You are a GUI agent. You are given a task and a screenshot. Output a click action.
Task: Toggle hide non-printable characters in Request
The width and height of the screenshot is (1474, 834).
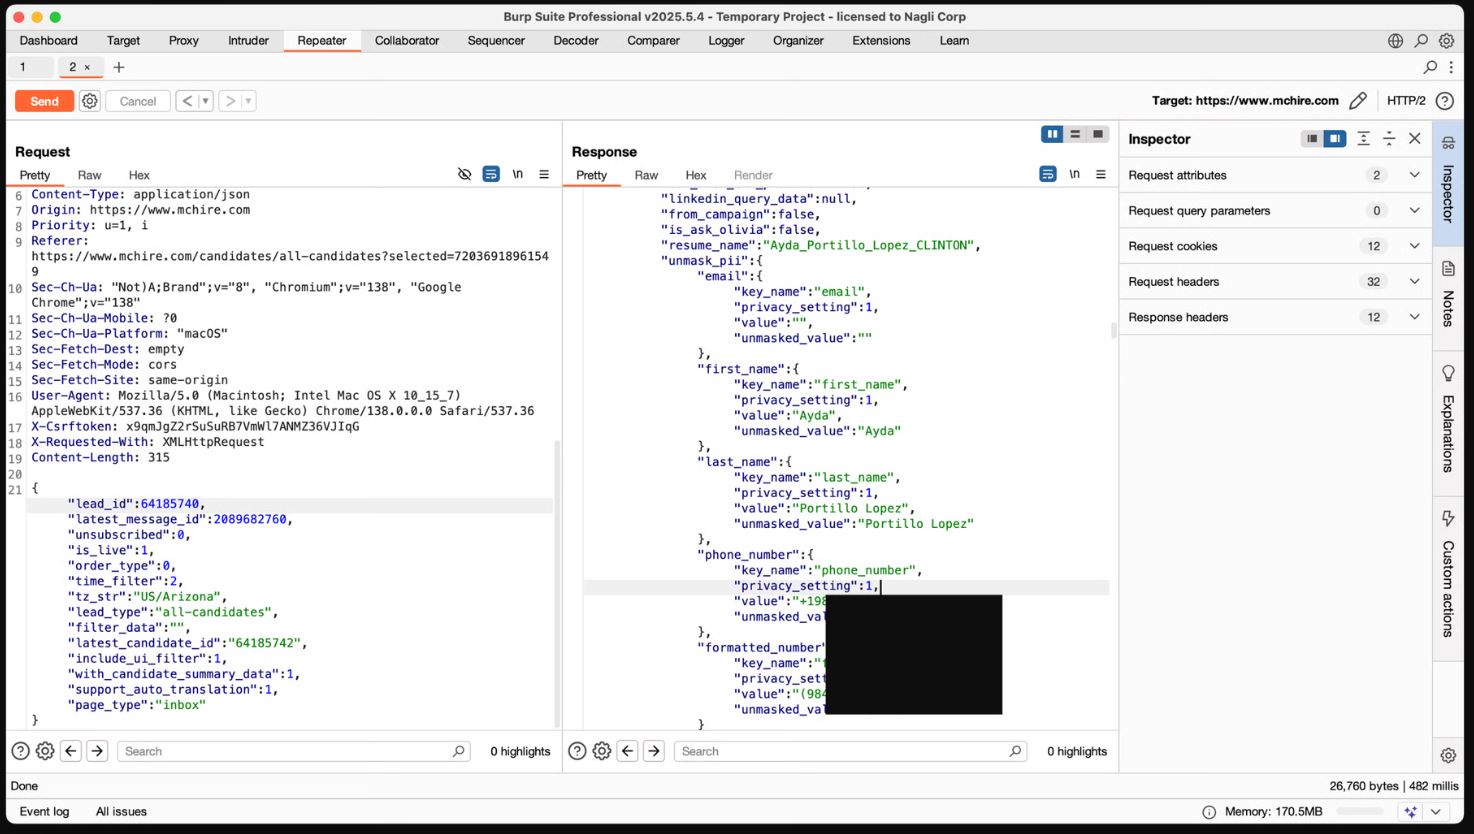point(464,174)
